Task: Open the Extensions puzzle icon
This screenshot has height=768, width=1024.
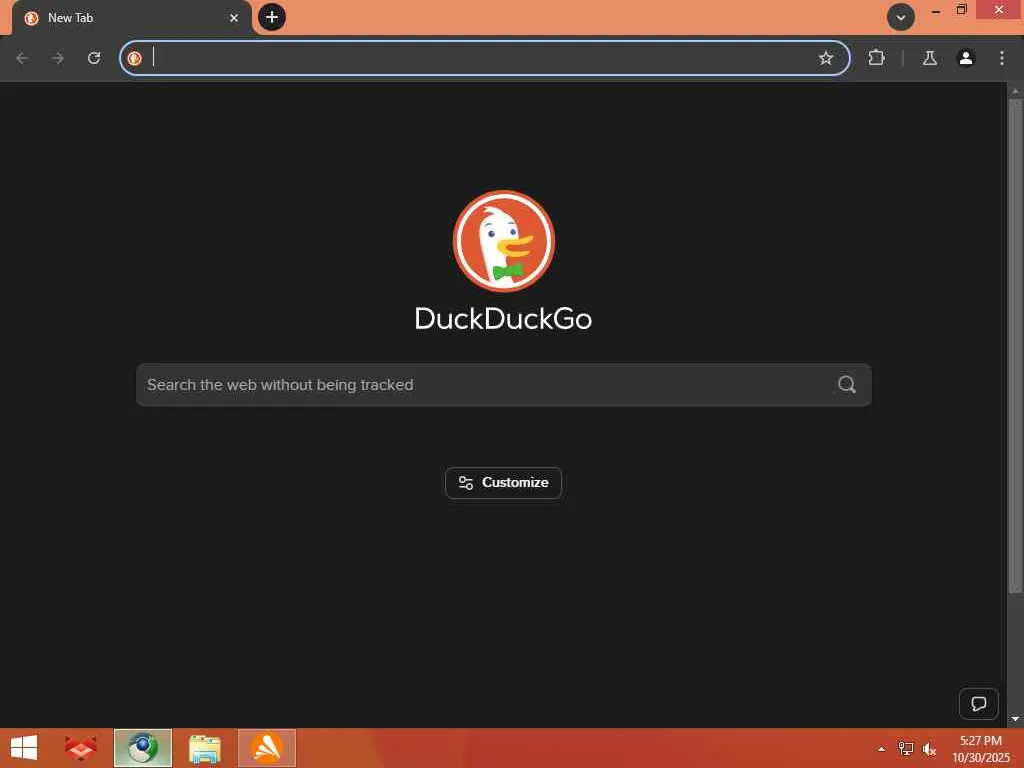Action: point(876,58)
